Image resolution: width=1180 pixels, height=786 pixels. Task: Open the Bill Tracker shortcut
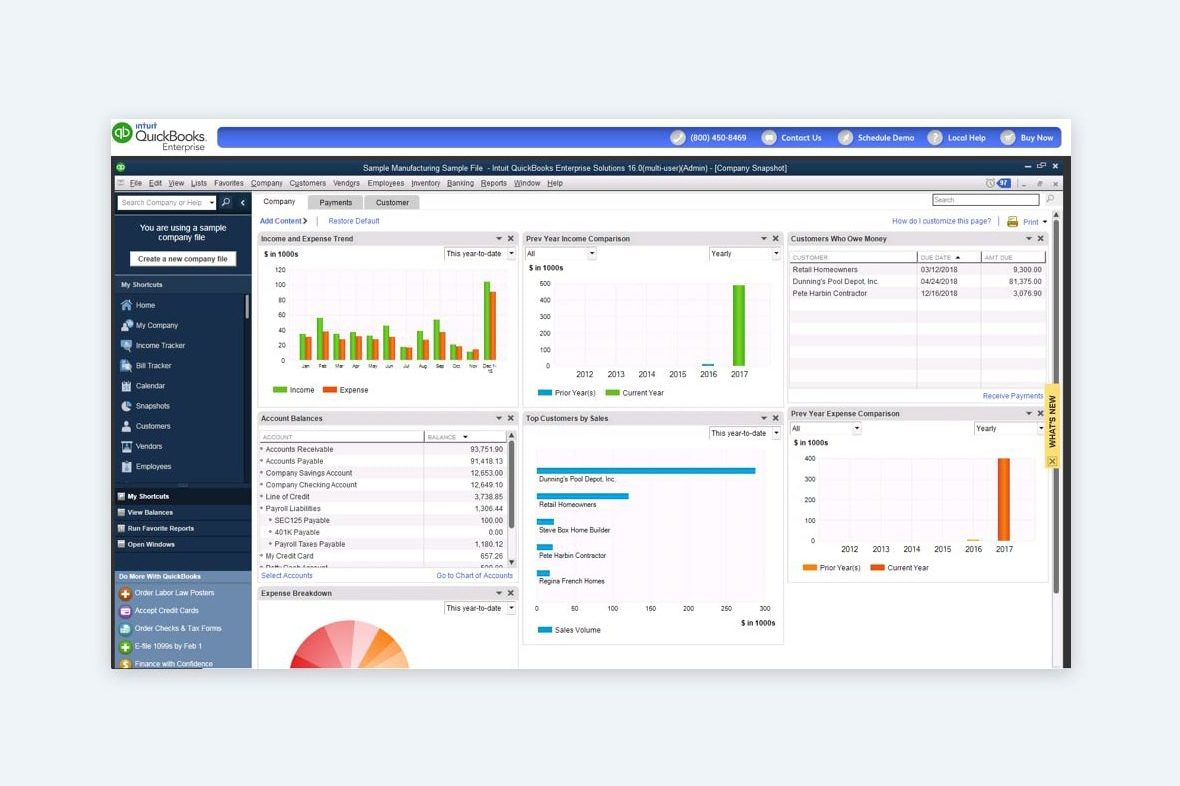coord(146,366)
